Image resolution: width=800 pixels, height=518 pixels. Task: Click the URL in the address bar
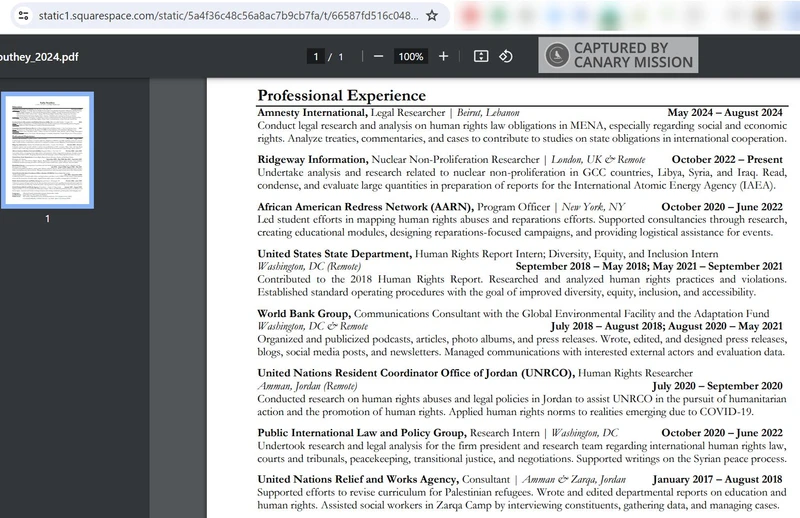click(x=225, y=16)
